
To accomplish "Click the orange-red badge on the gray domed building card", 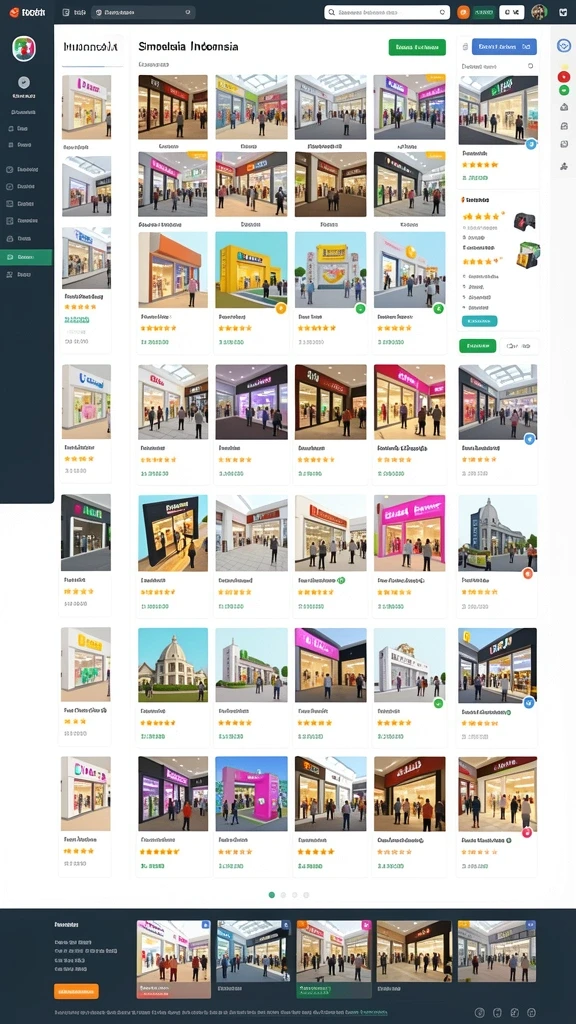I will 528,573.
